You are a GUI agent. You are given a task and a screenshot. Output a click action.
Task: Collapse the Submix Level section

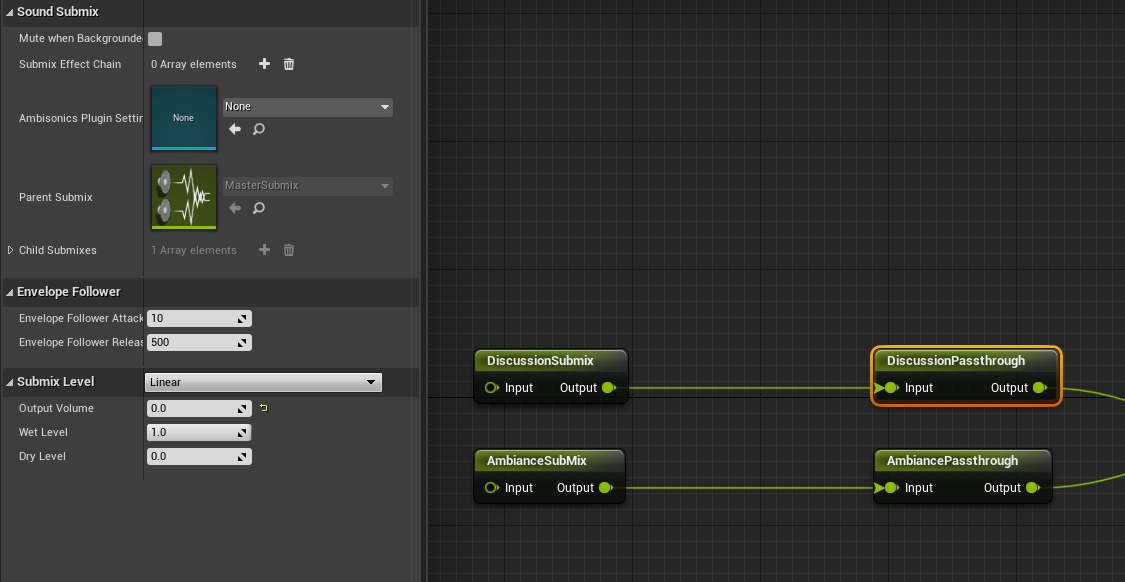point(10,382)
